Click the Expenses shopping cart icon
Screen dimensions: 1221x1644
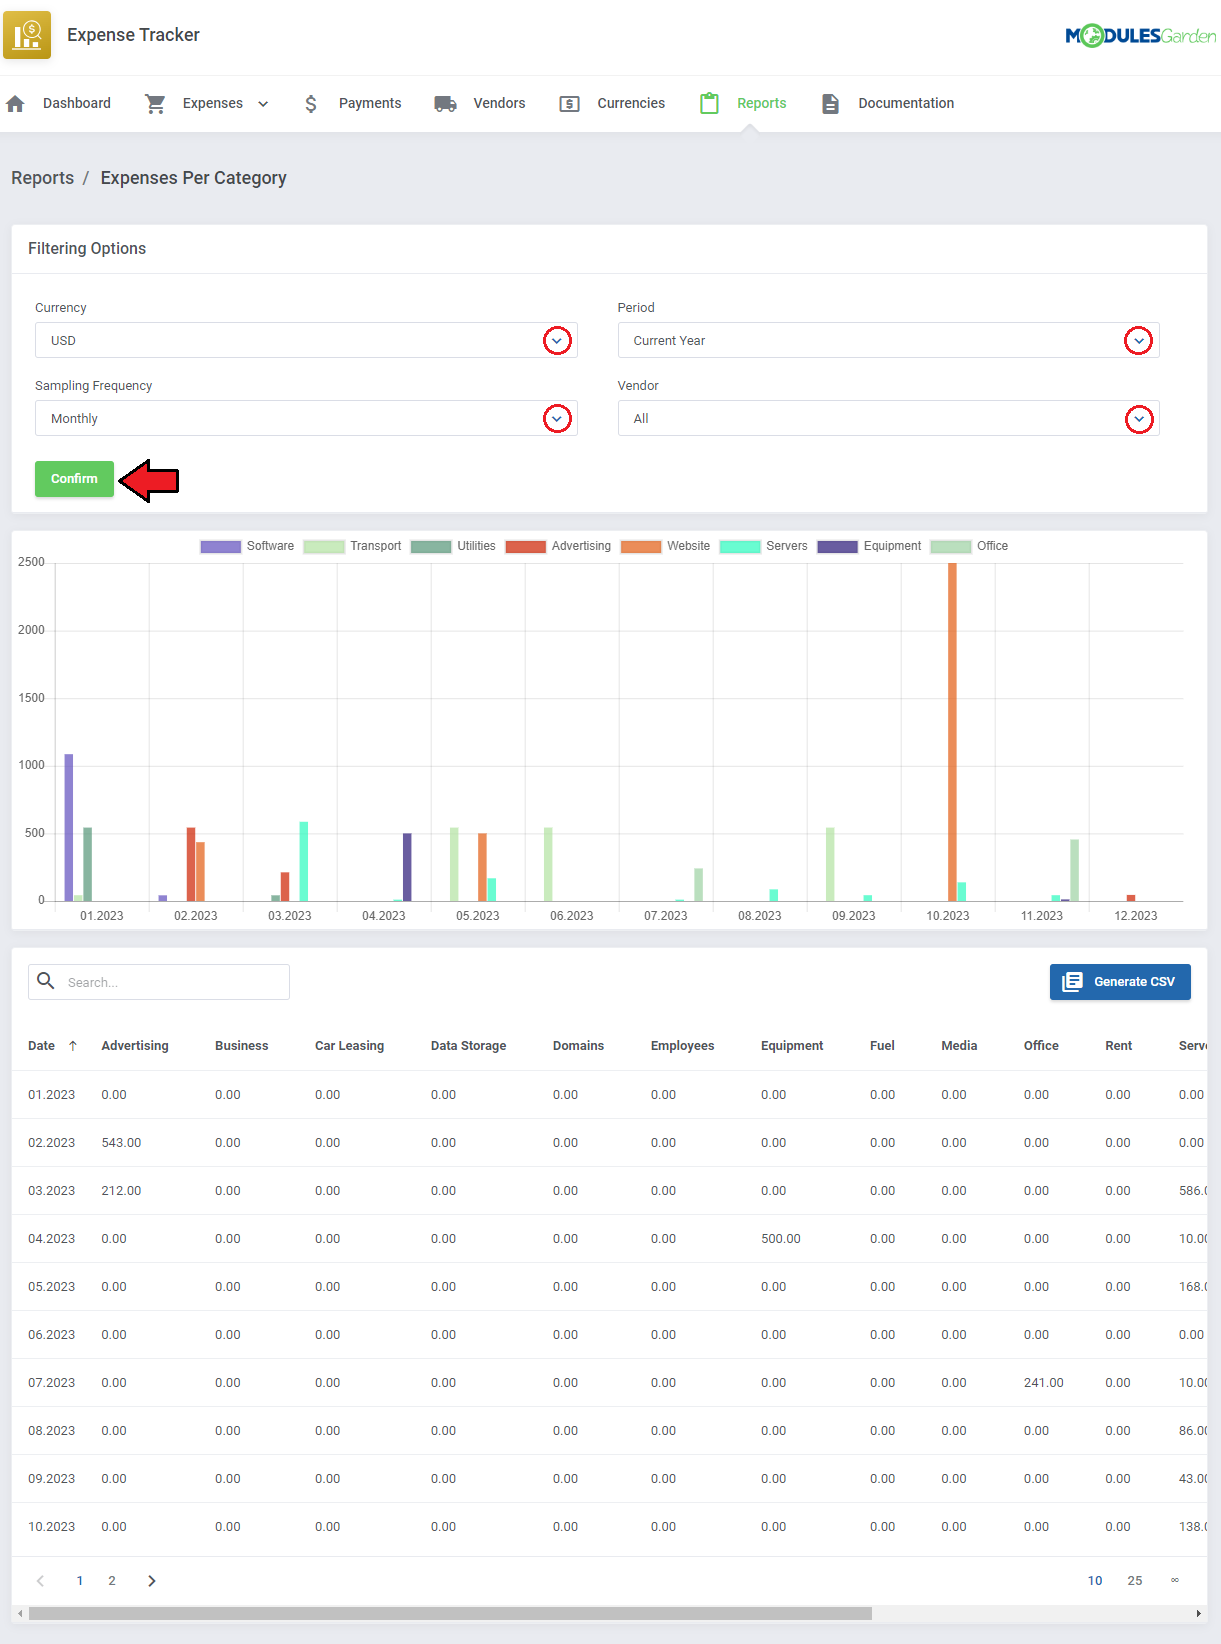coord(155,104)
